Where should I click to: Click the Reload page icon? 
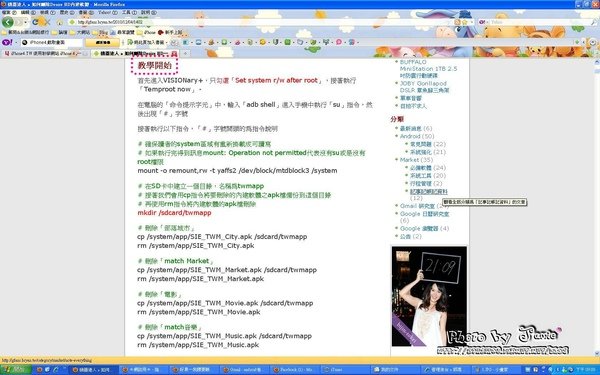pos(36,22)
